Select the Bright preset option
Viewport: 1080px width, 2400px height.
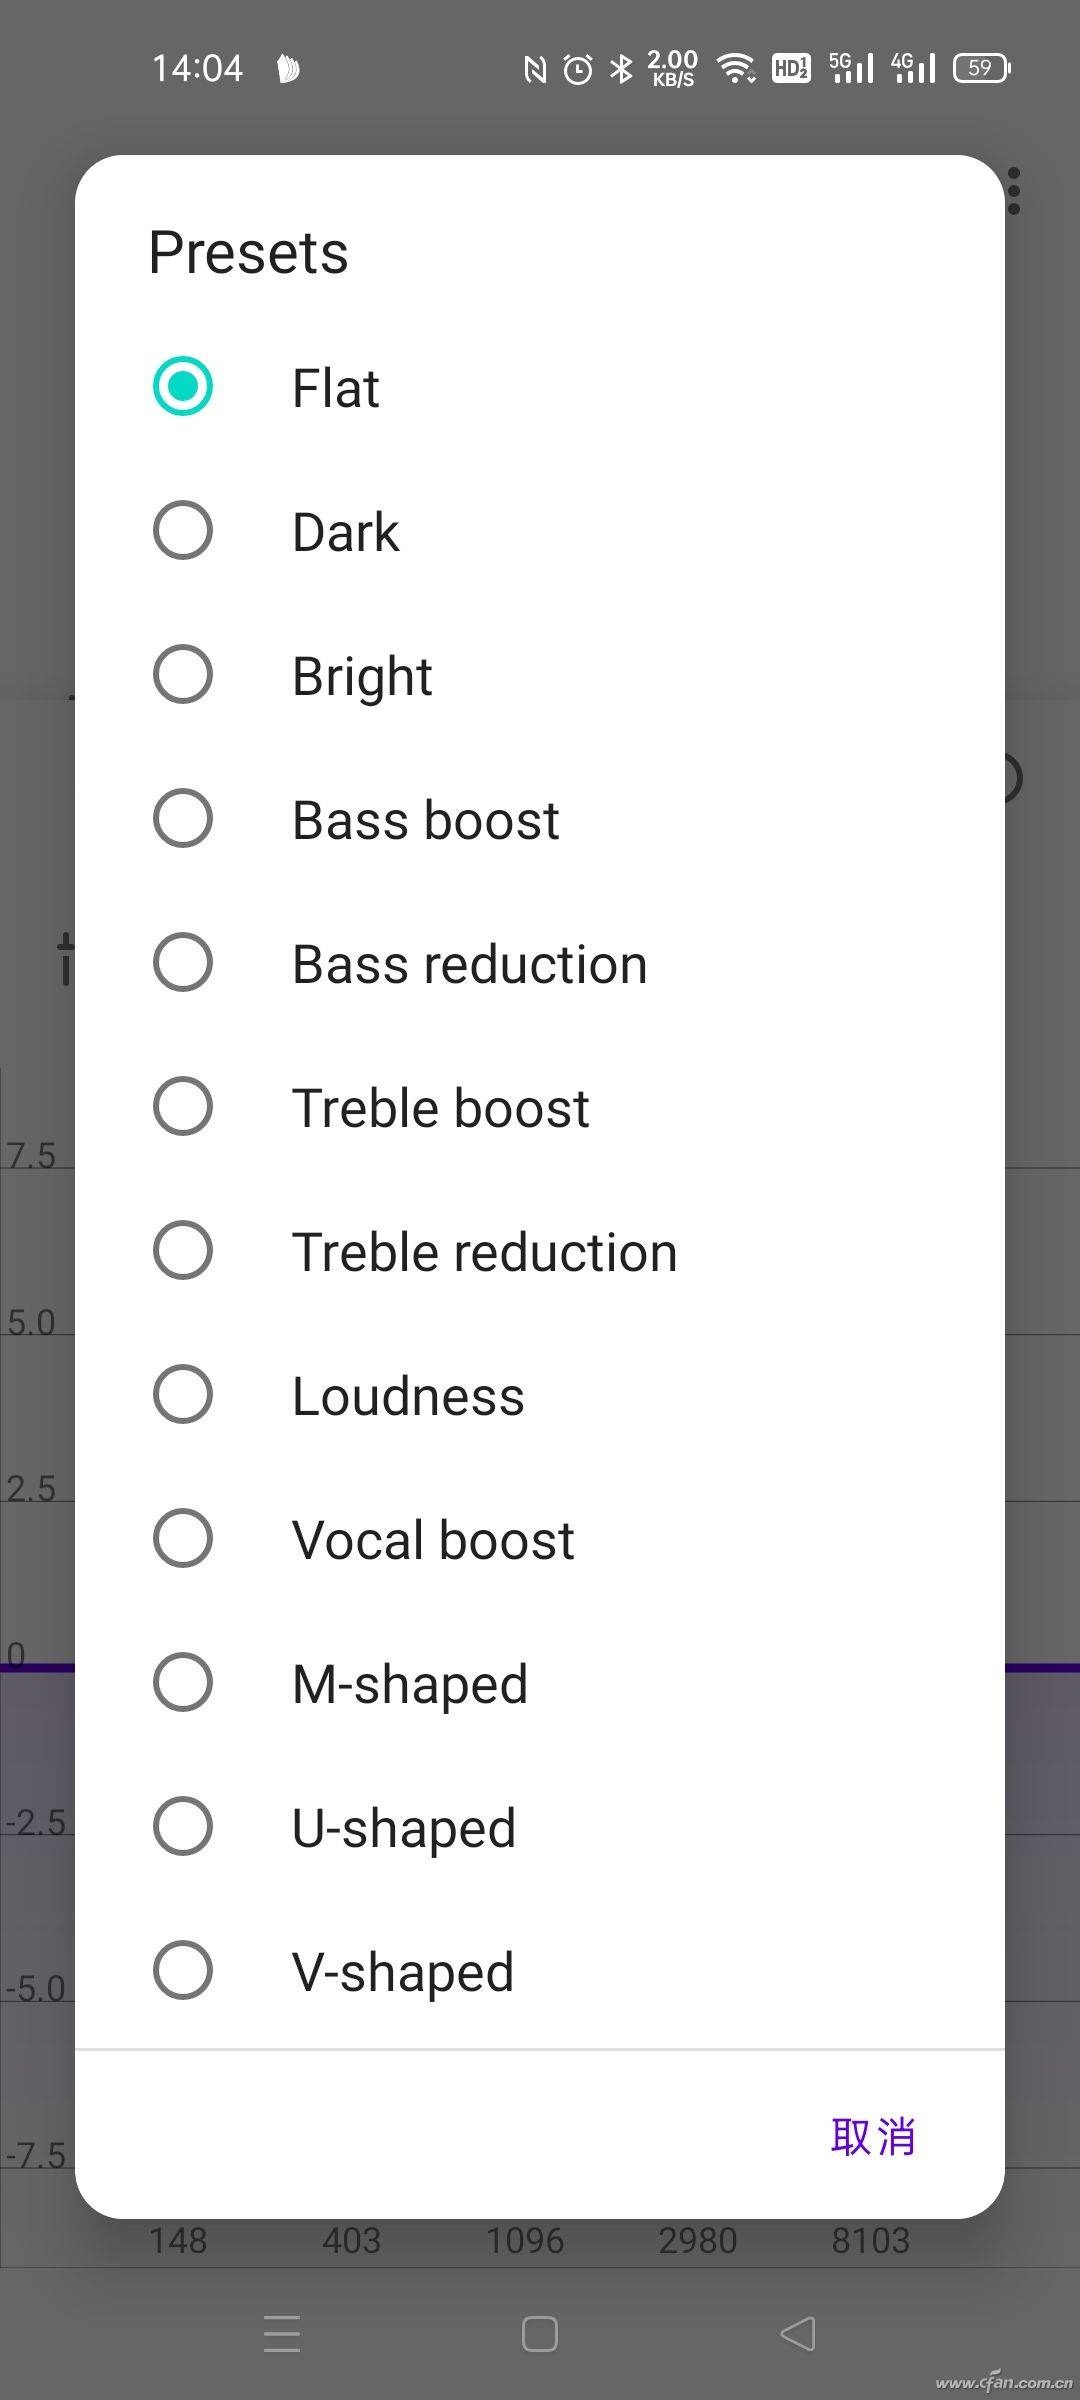pos(183,674)
